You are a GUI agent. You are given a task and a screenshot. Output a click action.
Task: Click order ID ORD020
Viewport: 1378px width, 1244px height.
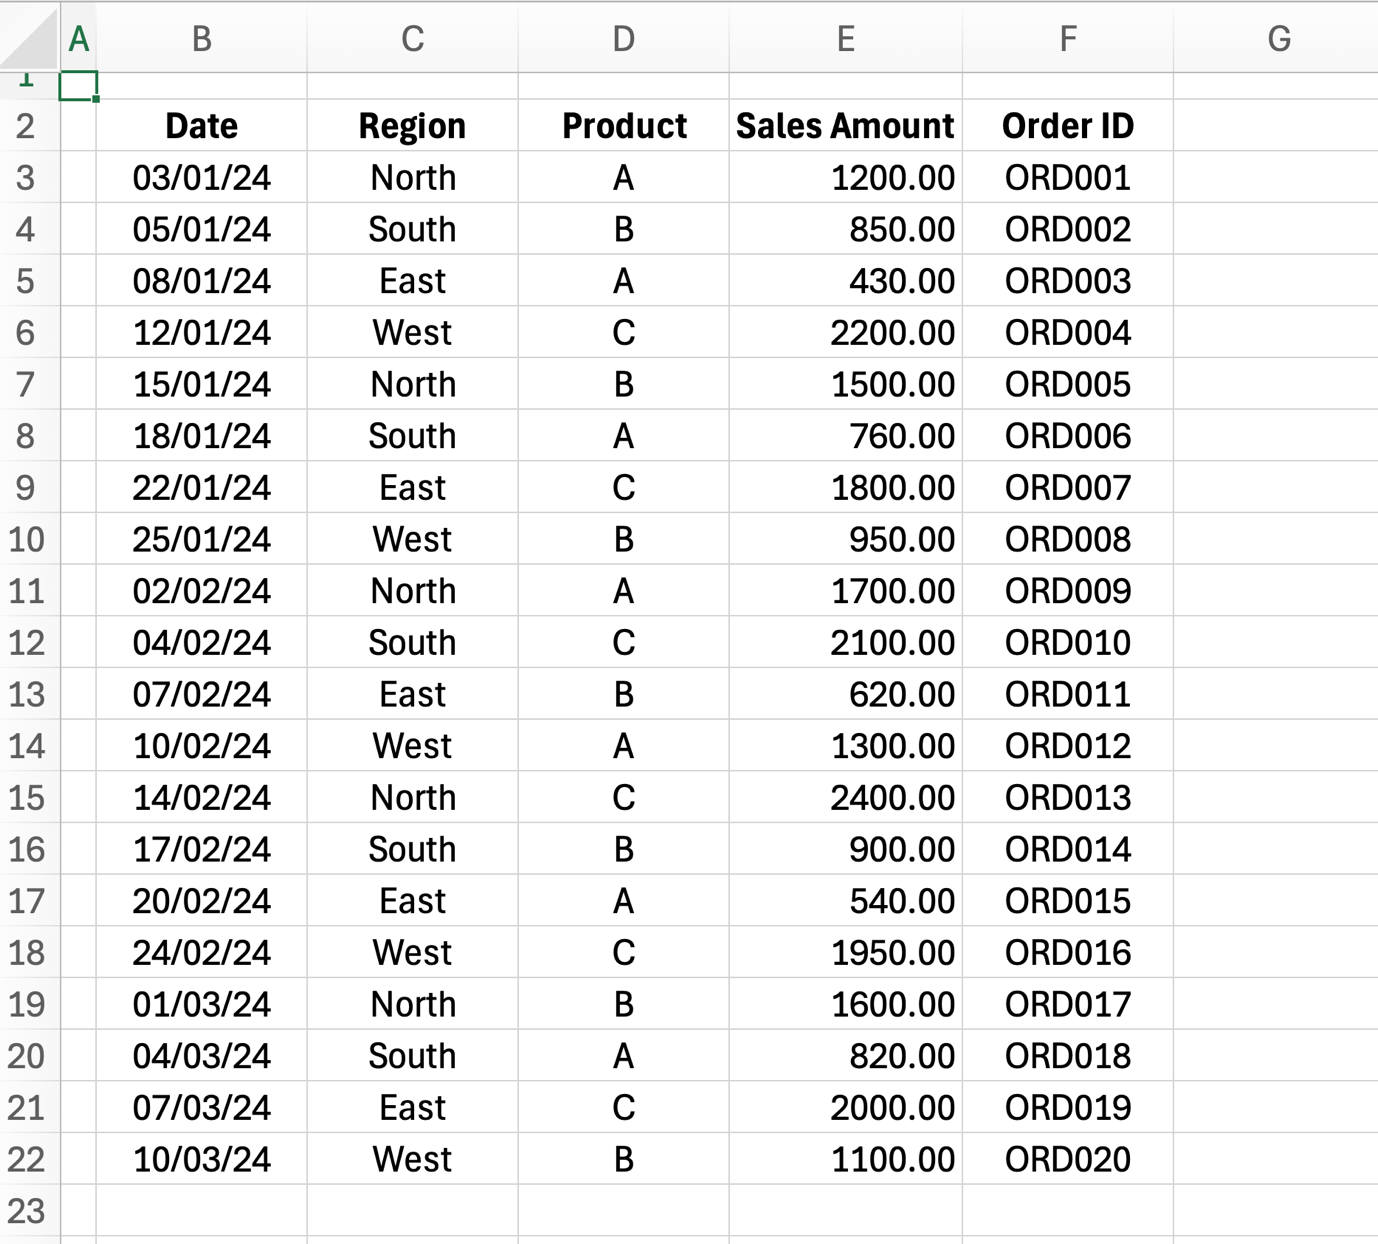pyautogui.click(x=1067, y=1159)
